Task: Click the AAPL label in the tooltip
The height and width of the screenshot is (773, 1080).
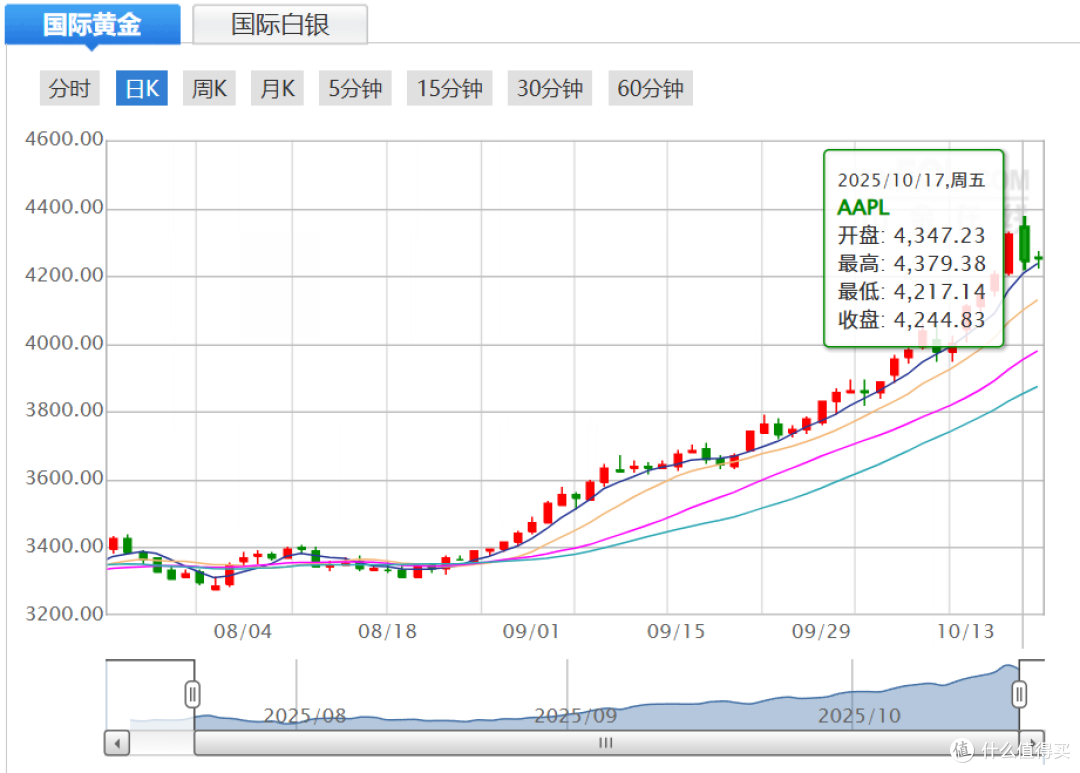Action: [862, 208]
